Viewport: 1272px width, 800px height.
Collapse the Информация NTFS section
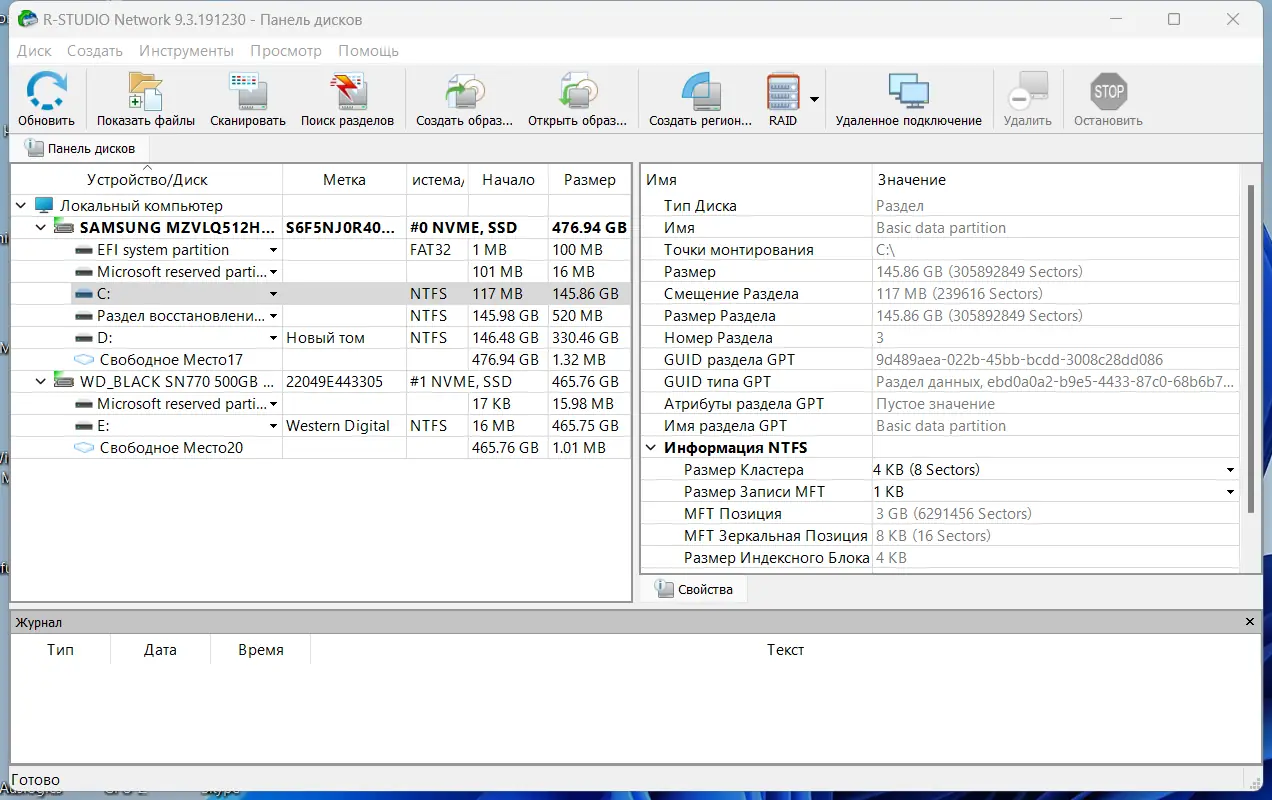coord(651,447)
